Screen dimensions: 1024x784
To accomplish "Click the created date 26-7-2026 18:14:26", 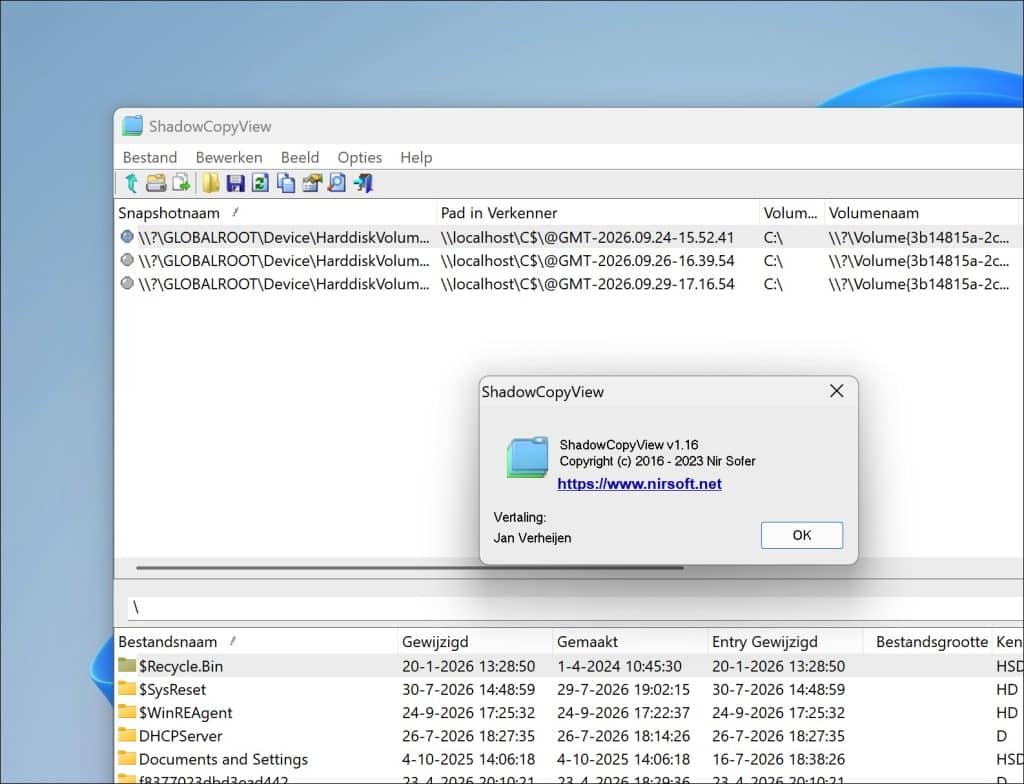I will 623,736.
